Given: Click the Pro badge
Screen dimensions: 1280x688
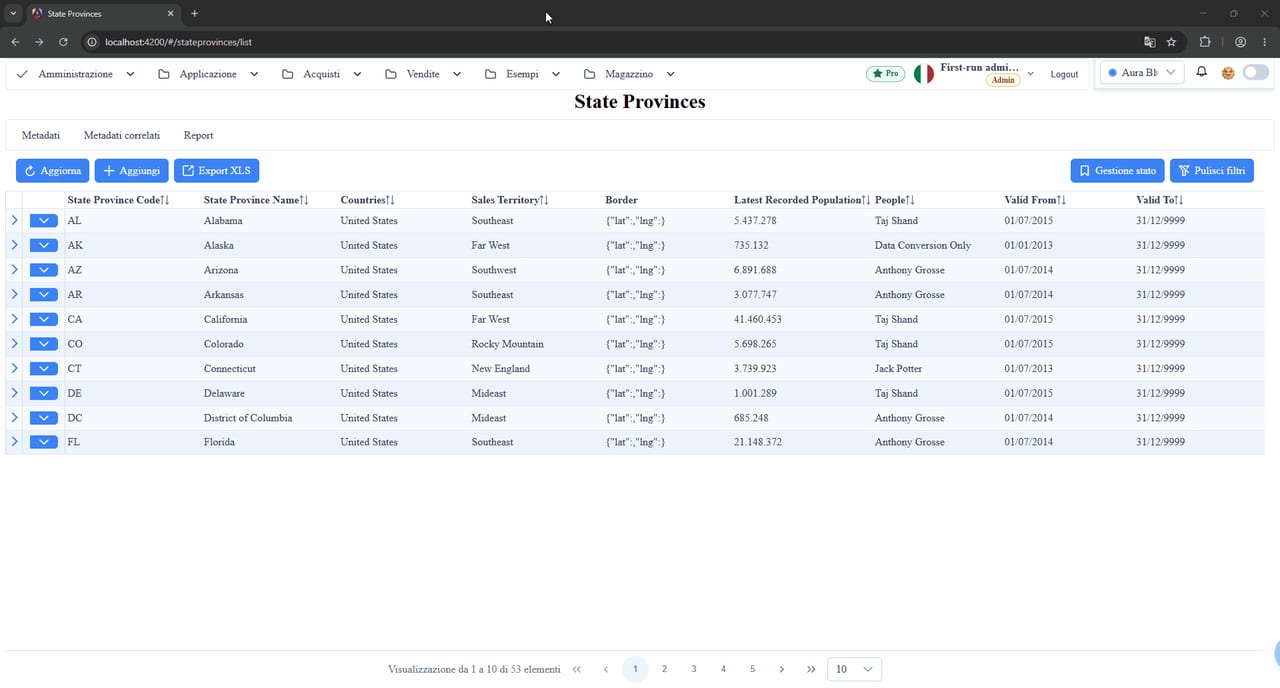Looking at the screenshot, I should click(886, 74).
